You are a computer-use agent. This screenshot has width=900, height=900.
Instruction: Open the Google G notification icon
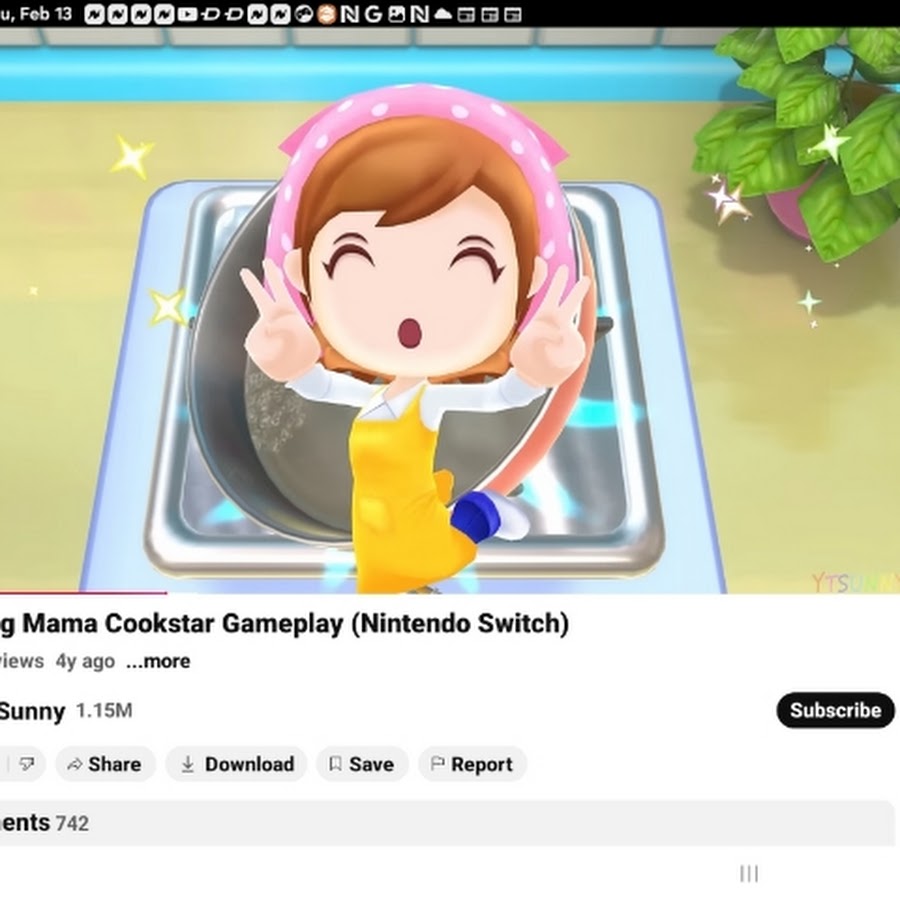373,14
